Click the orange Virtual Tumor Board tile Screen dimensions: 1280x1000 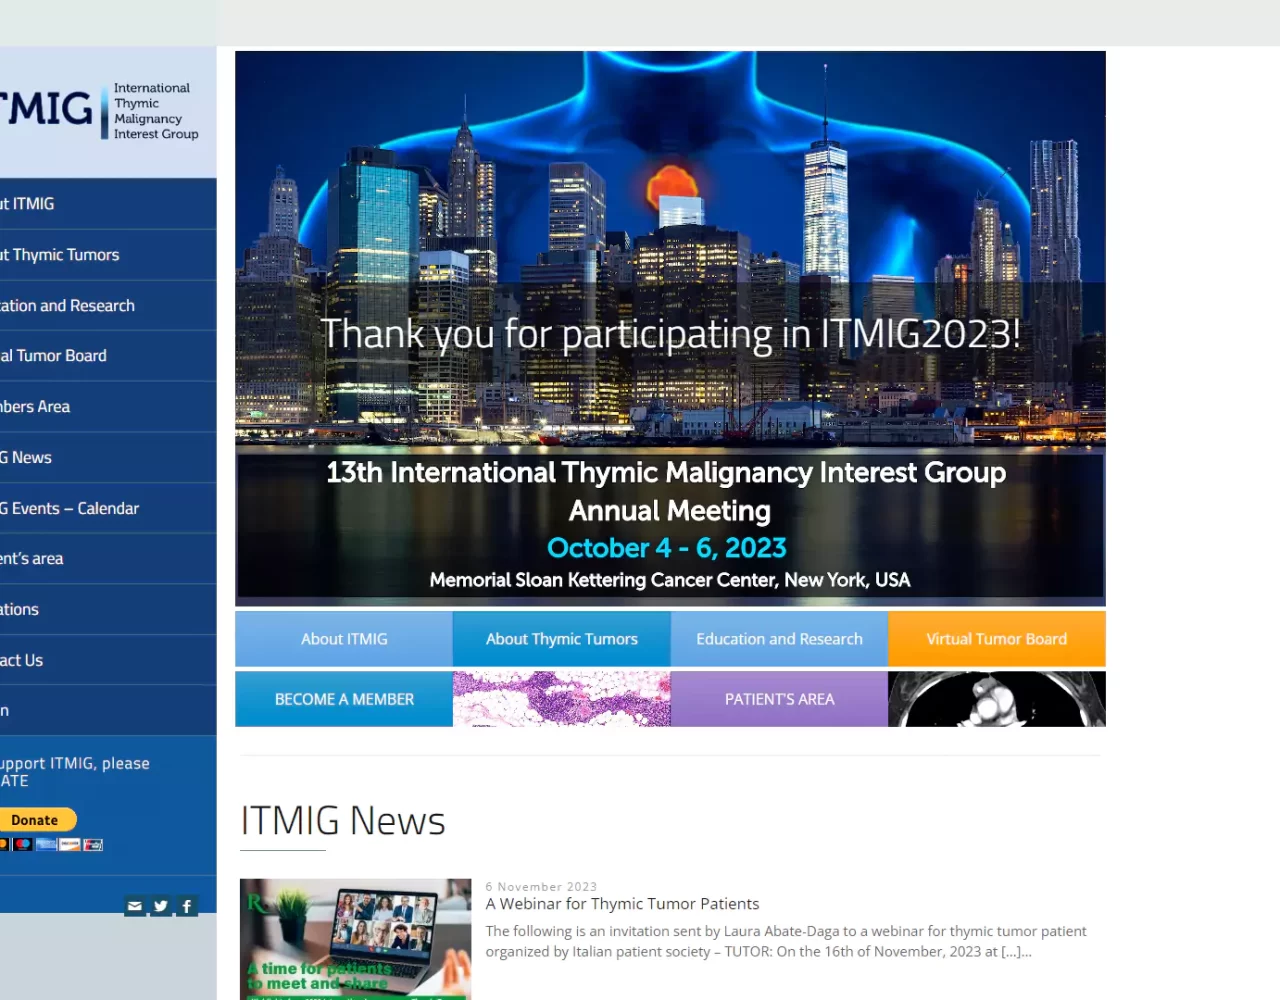coord(997,639)
